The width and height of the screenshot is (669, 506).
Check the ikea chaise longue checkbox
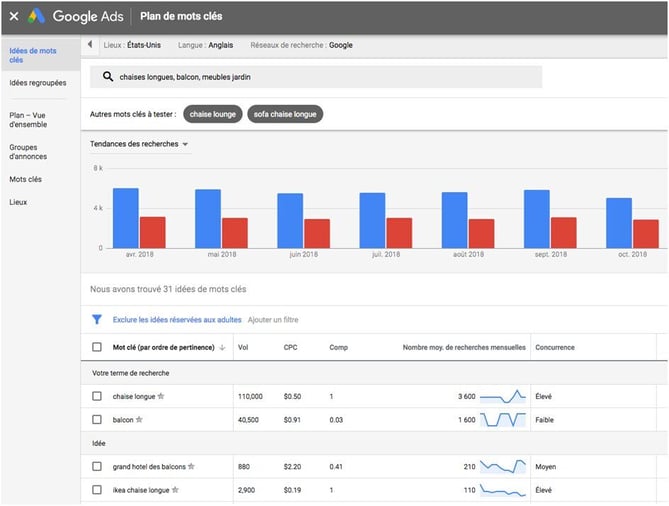point(97,490)
